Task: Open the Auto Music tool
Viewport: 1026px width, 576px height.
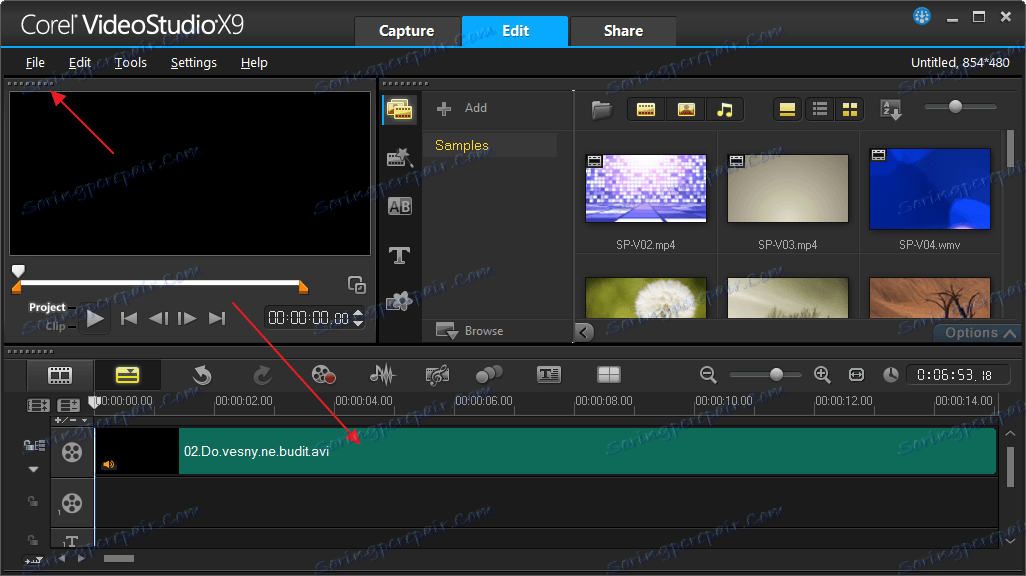Action: pos(437,374)
